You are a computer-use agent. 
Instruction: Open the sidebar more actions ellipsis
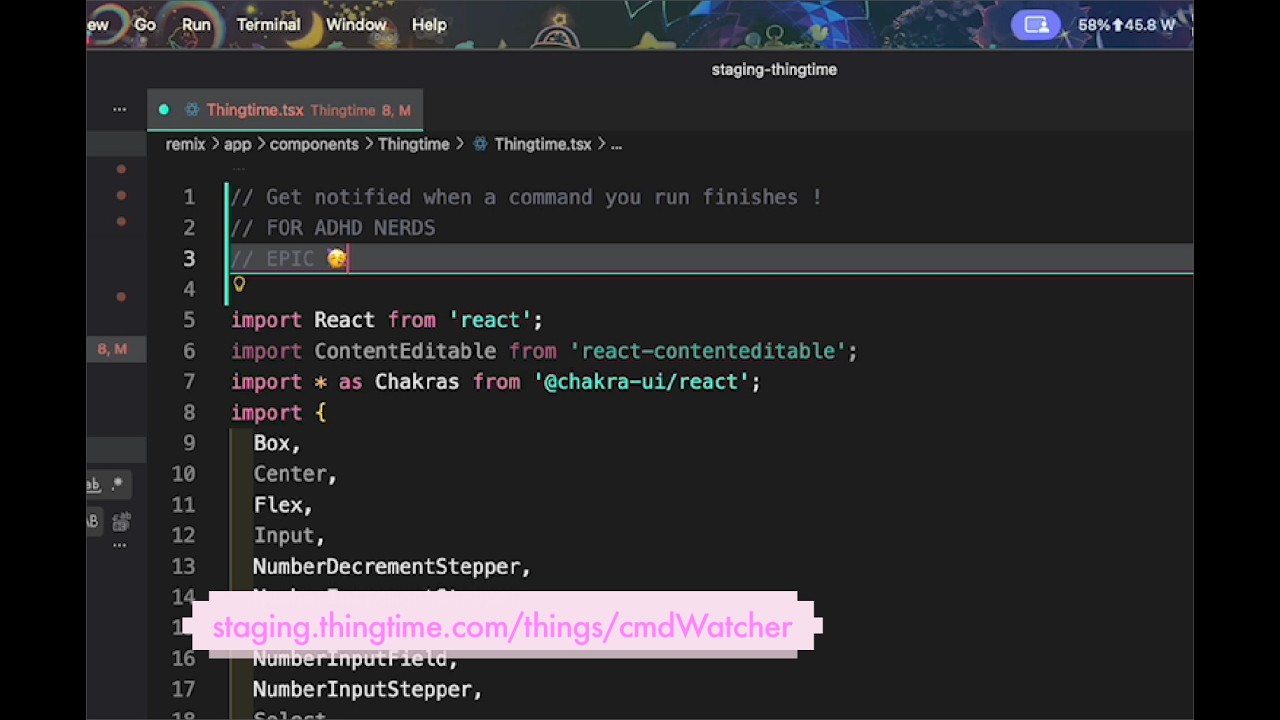tap(119, 109)
